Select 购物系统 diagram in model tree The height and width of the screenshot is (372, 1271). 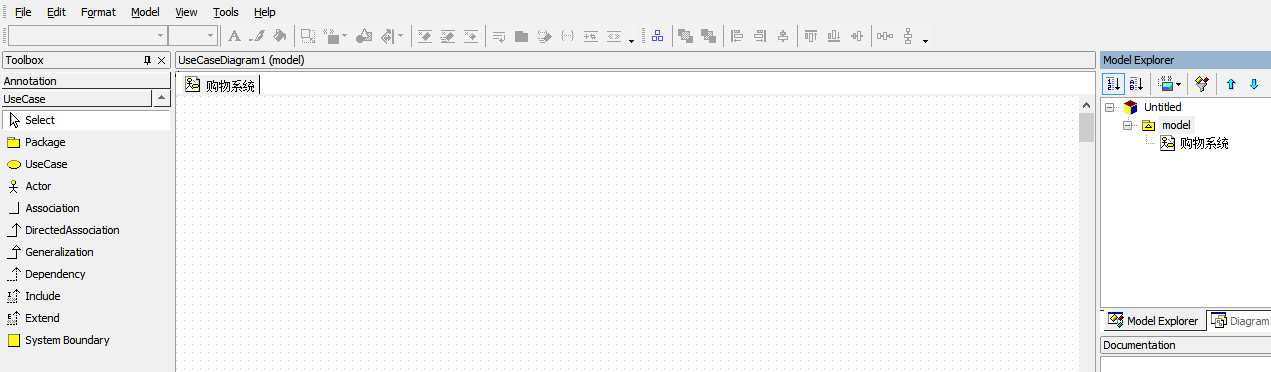[1204, 143]
